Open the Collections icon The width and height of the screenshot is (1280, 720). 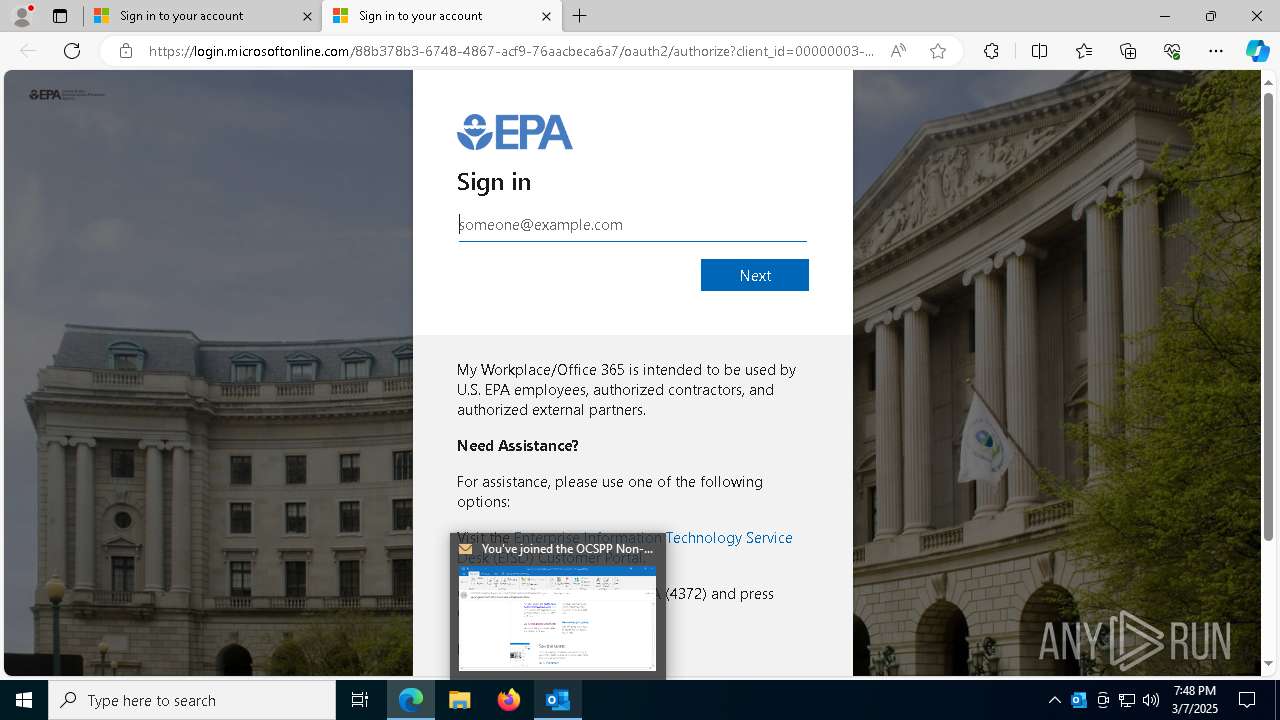pos(1128,51)
